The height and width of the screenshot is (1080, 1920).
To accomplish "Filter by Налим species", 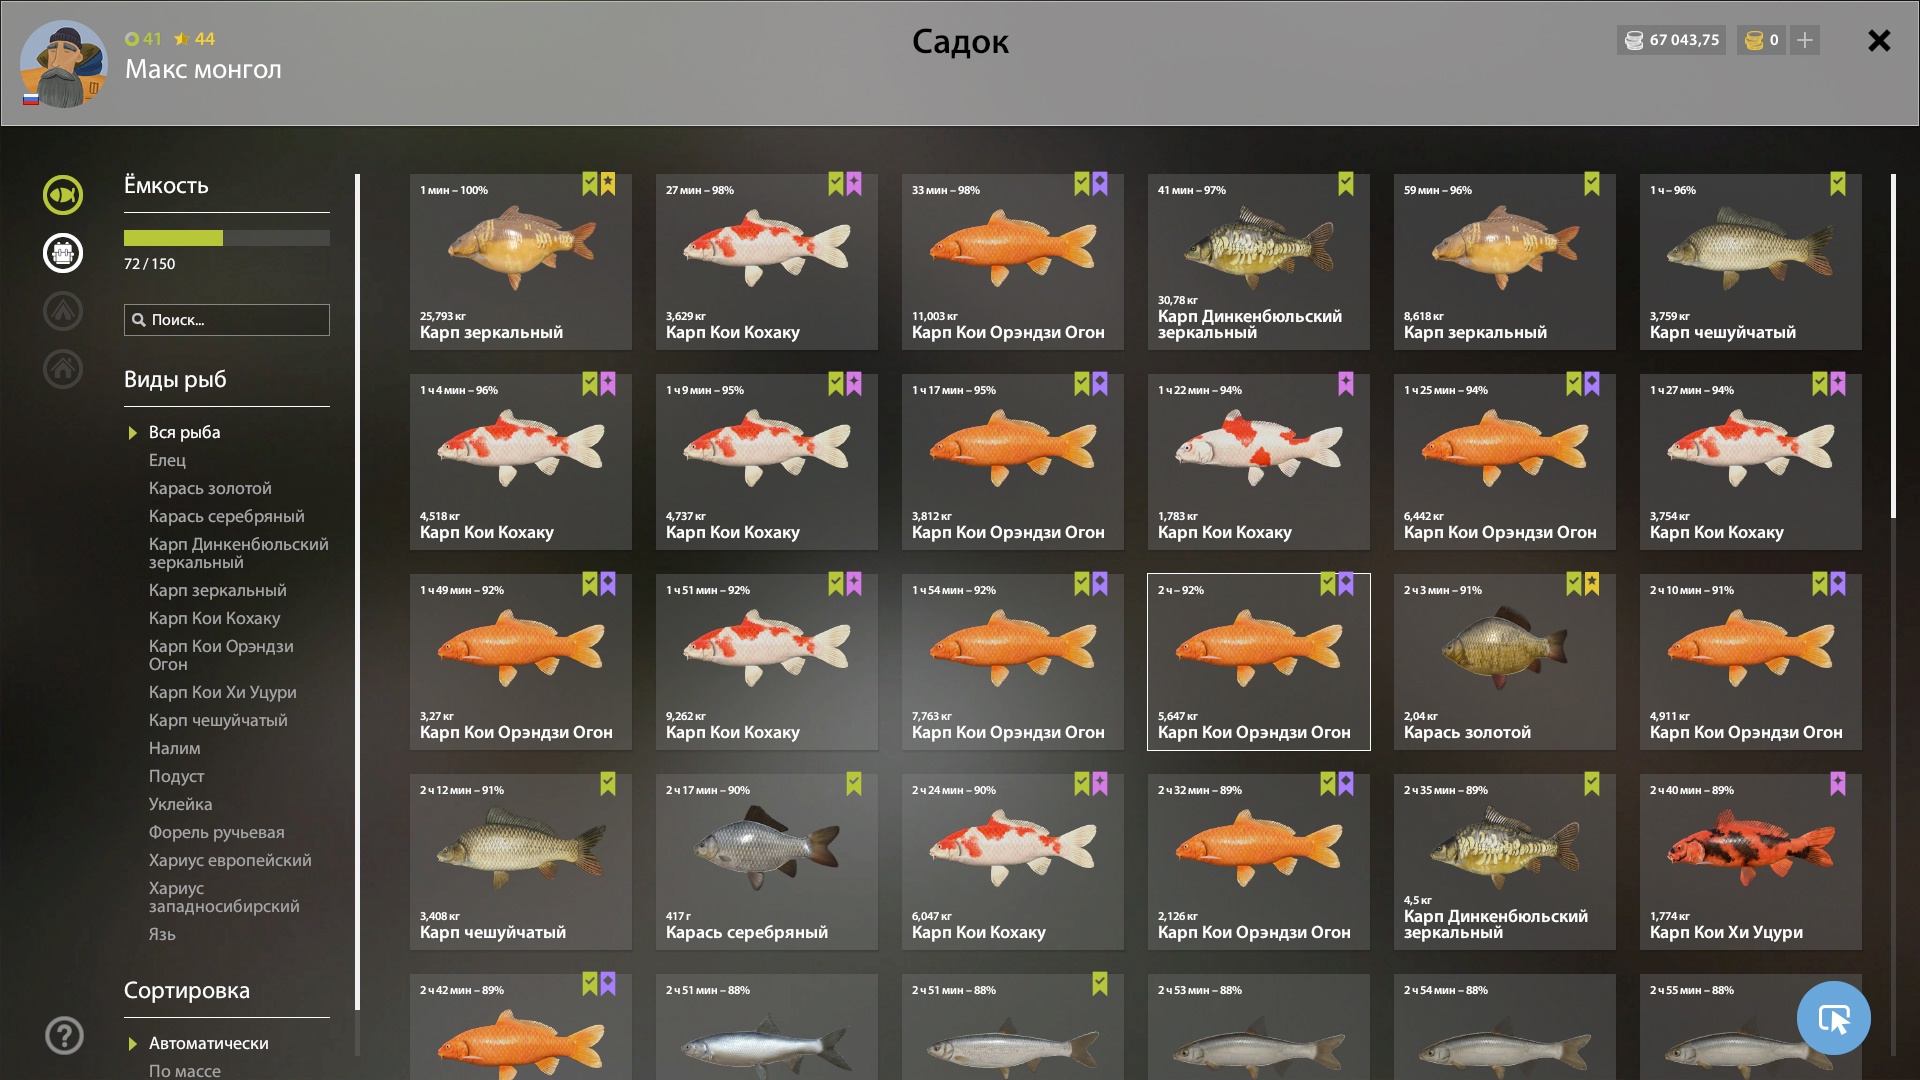I will pyautogui.click(x=175, y=748).
